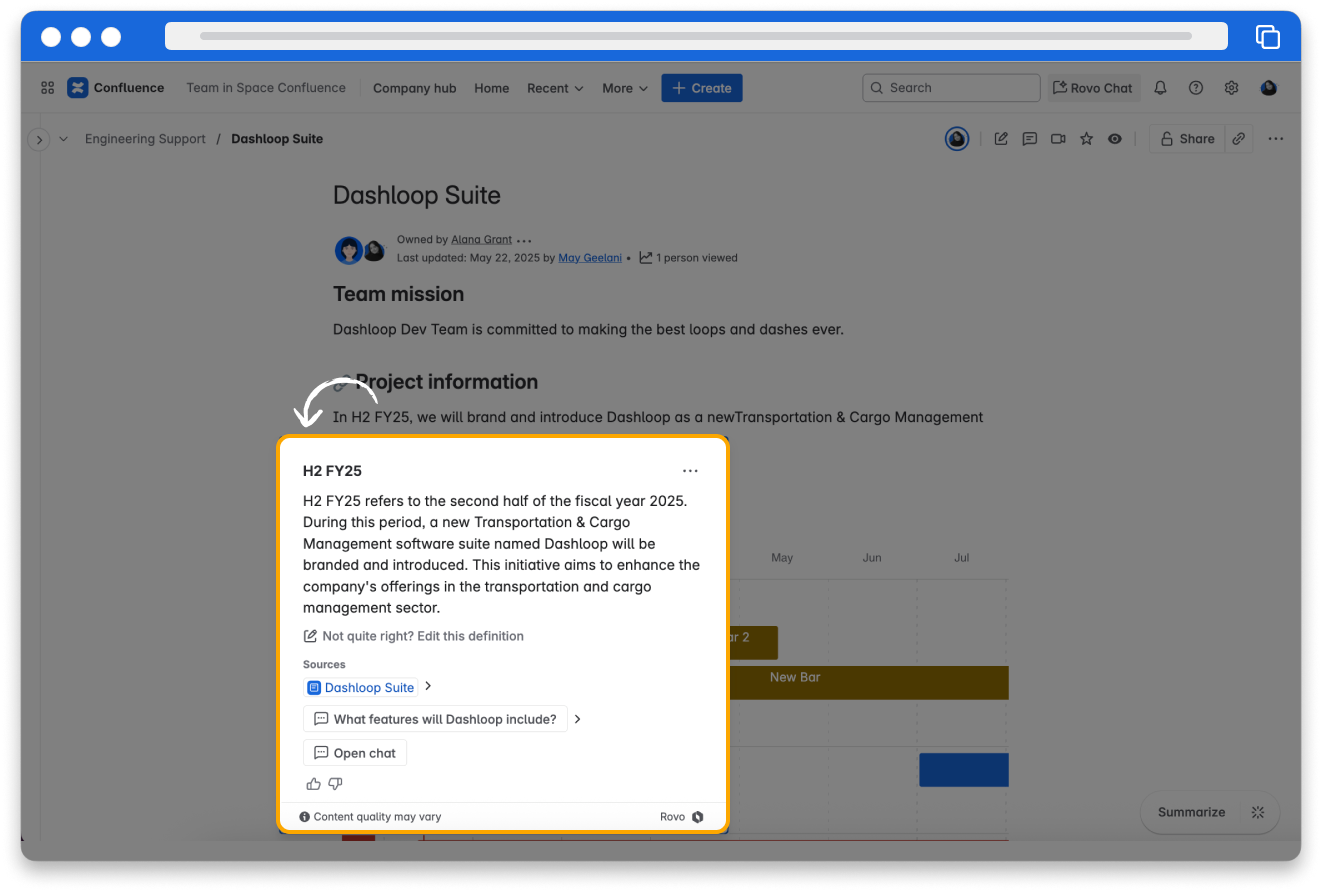The height and width of the screenshot is (892, 1322).
Task: Click the Content quality may vary info icon
Action: point(305,817)
